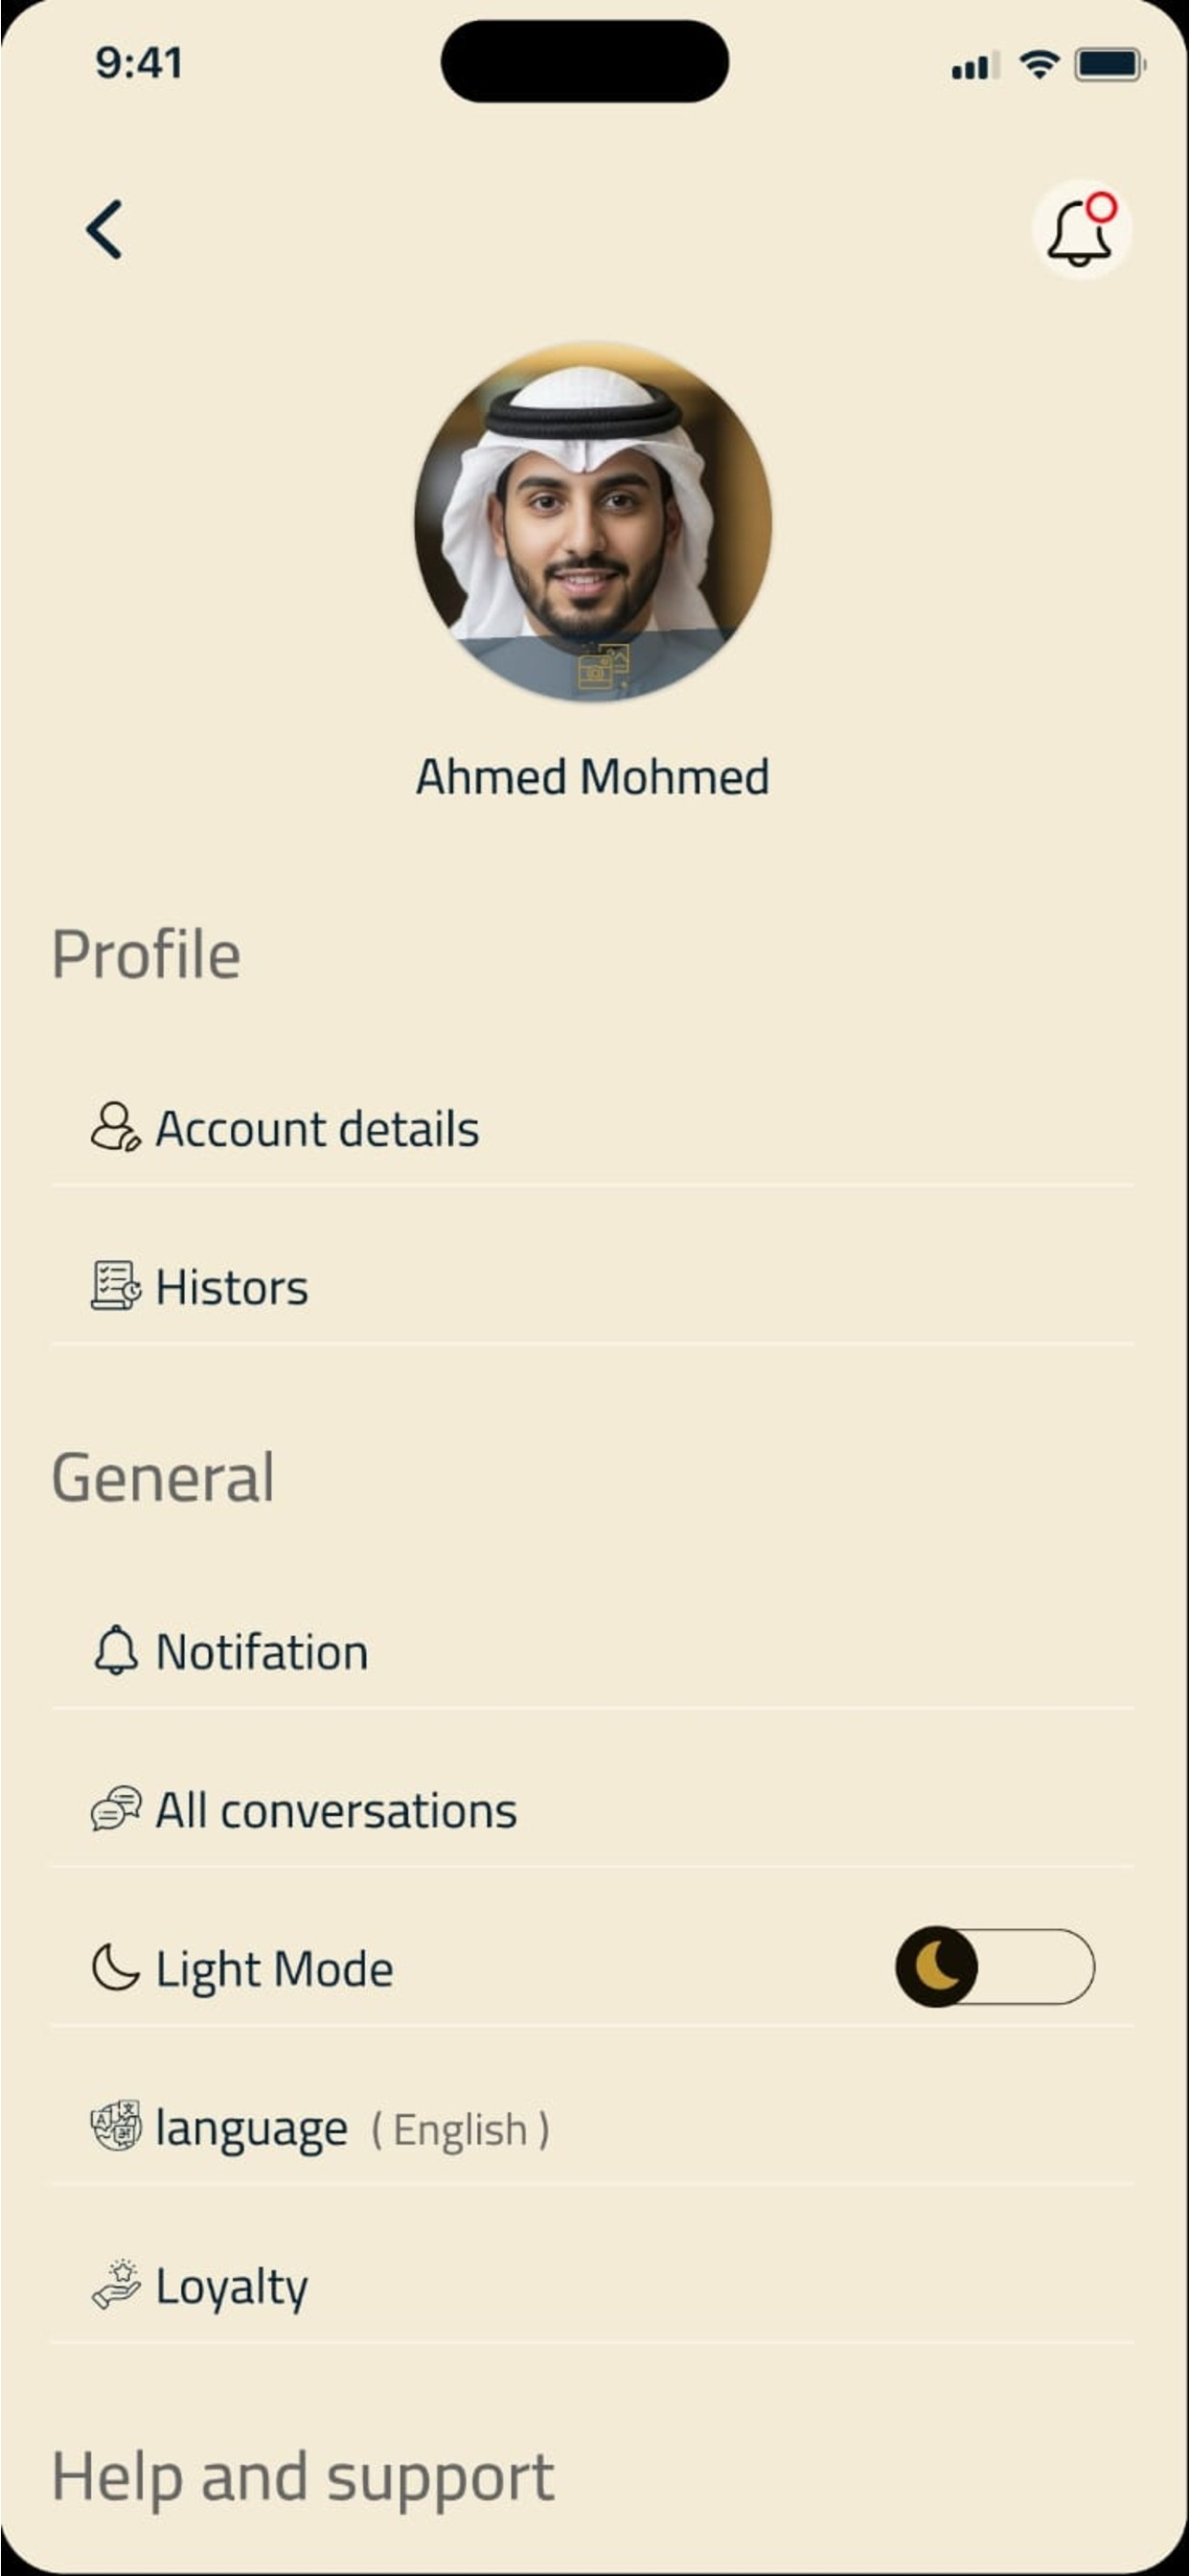Tap the back arrow icon

click(104, 229)
